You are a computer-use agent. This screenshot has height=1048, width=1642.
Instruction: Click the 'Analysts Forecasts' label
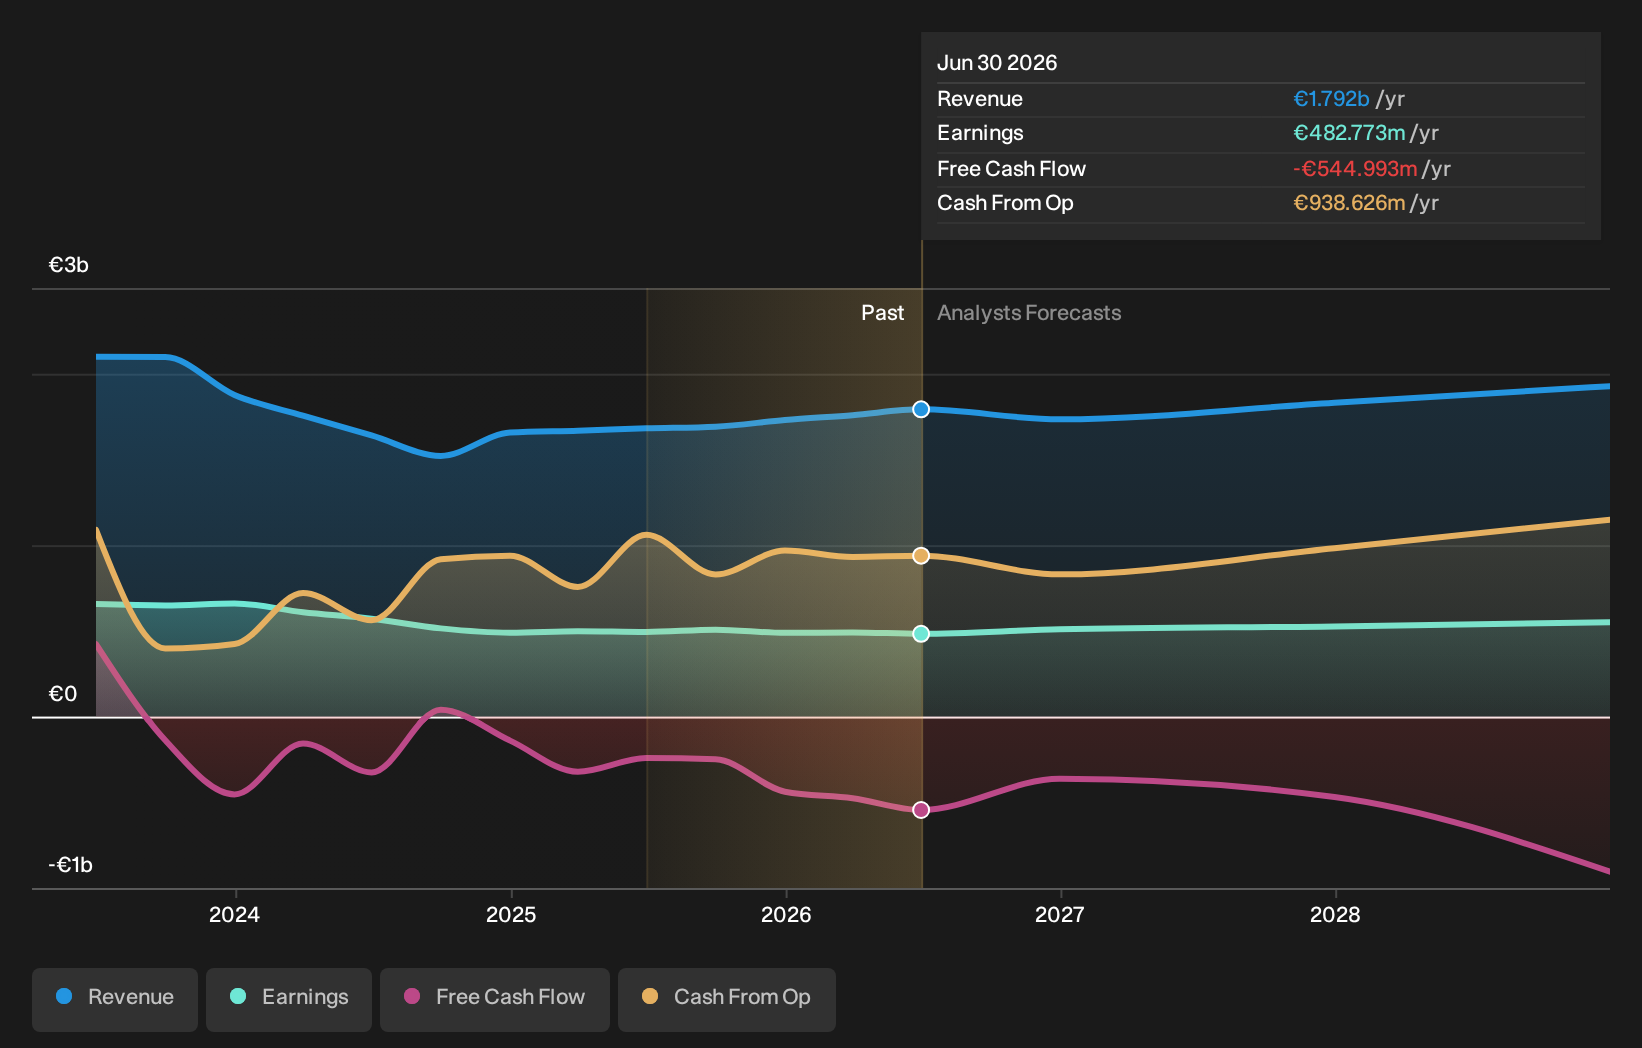pos(1029,313)
